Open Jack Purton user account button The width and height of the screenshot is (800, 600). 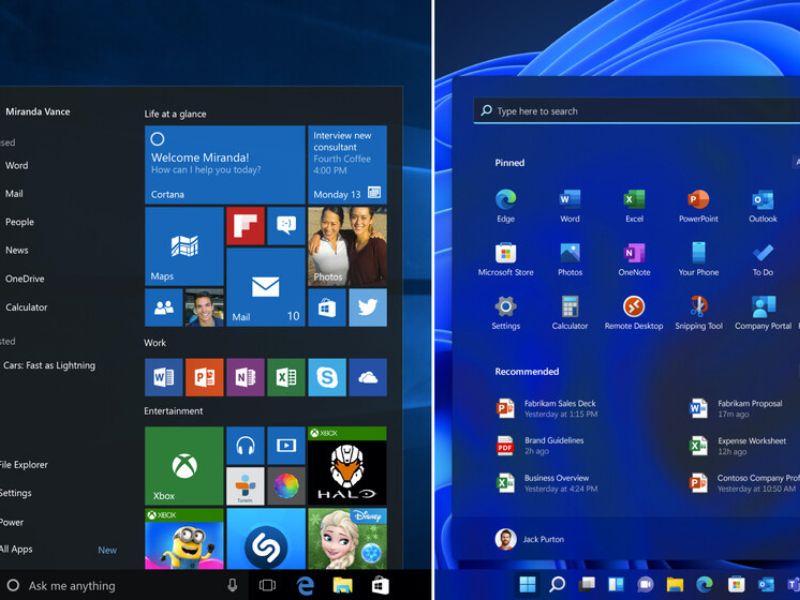coord(530,539)
